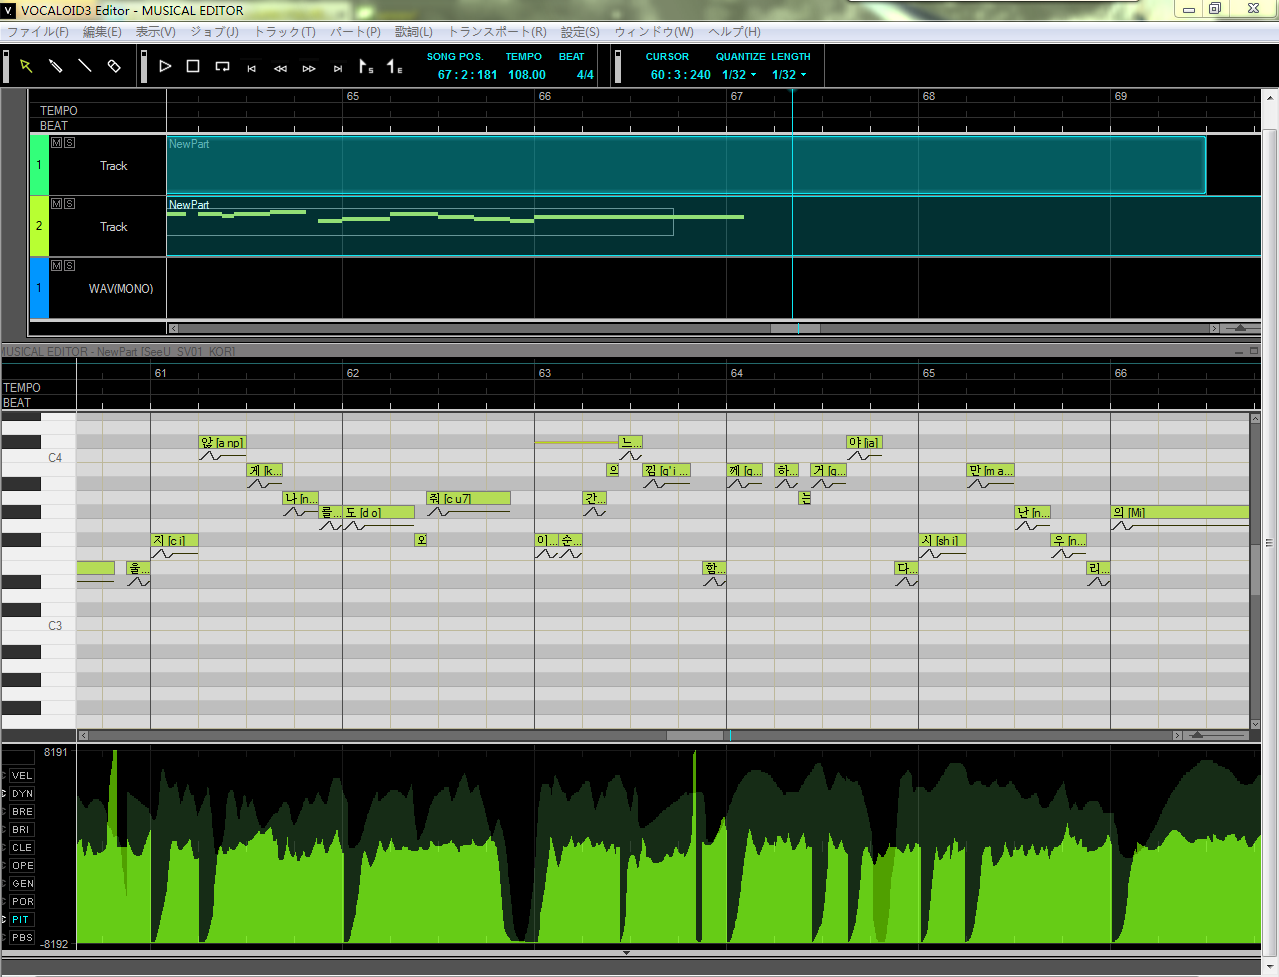Switch to the CLE parameter lane
This screenshot has height=977, width=1279.
coord(22,848)
